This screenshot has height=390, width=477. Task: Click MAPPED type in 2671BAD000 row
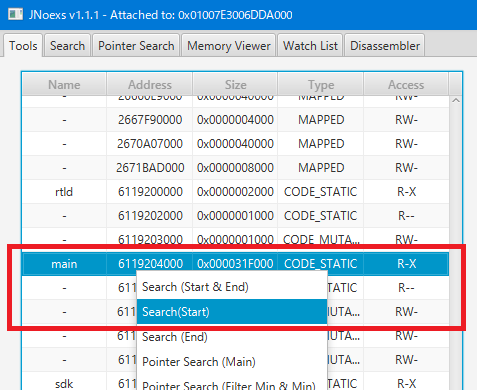(x=321, y=168)
